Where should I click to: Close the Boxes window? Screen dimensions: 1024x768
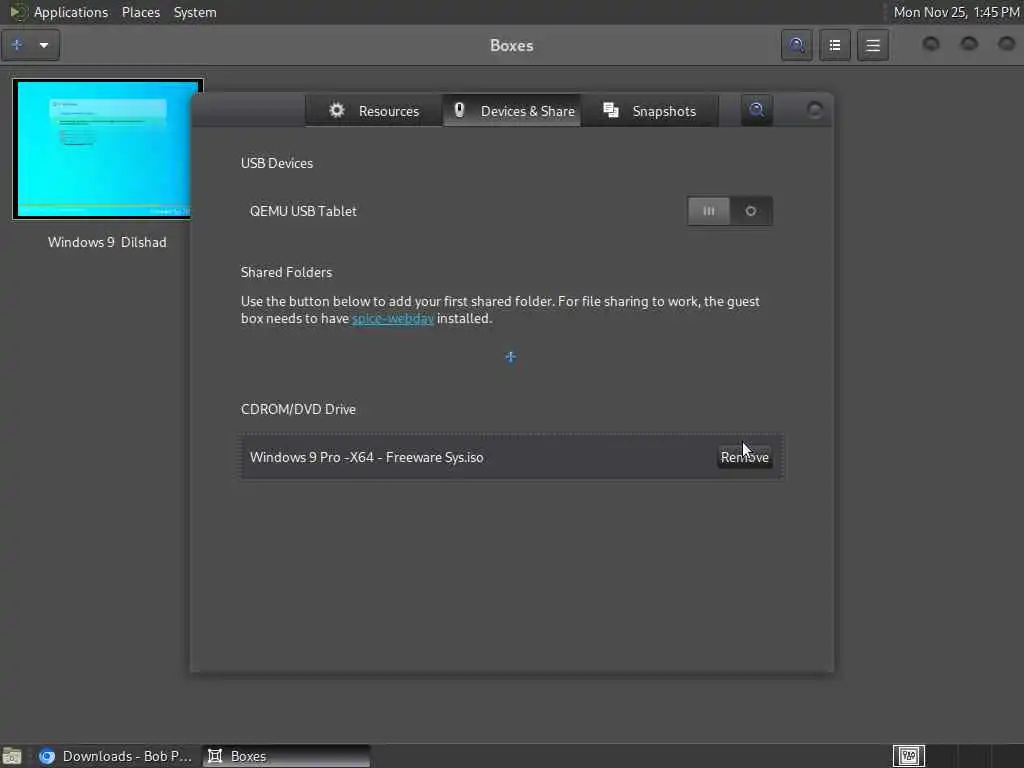click(1006, 44)
